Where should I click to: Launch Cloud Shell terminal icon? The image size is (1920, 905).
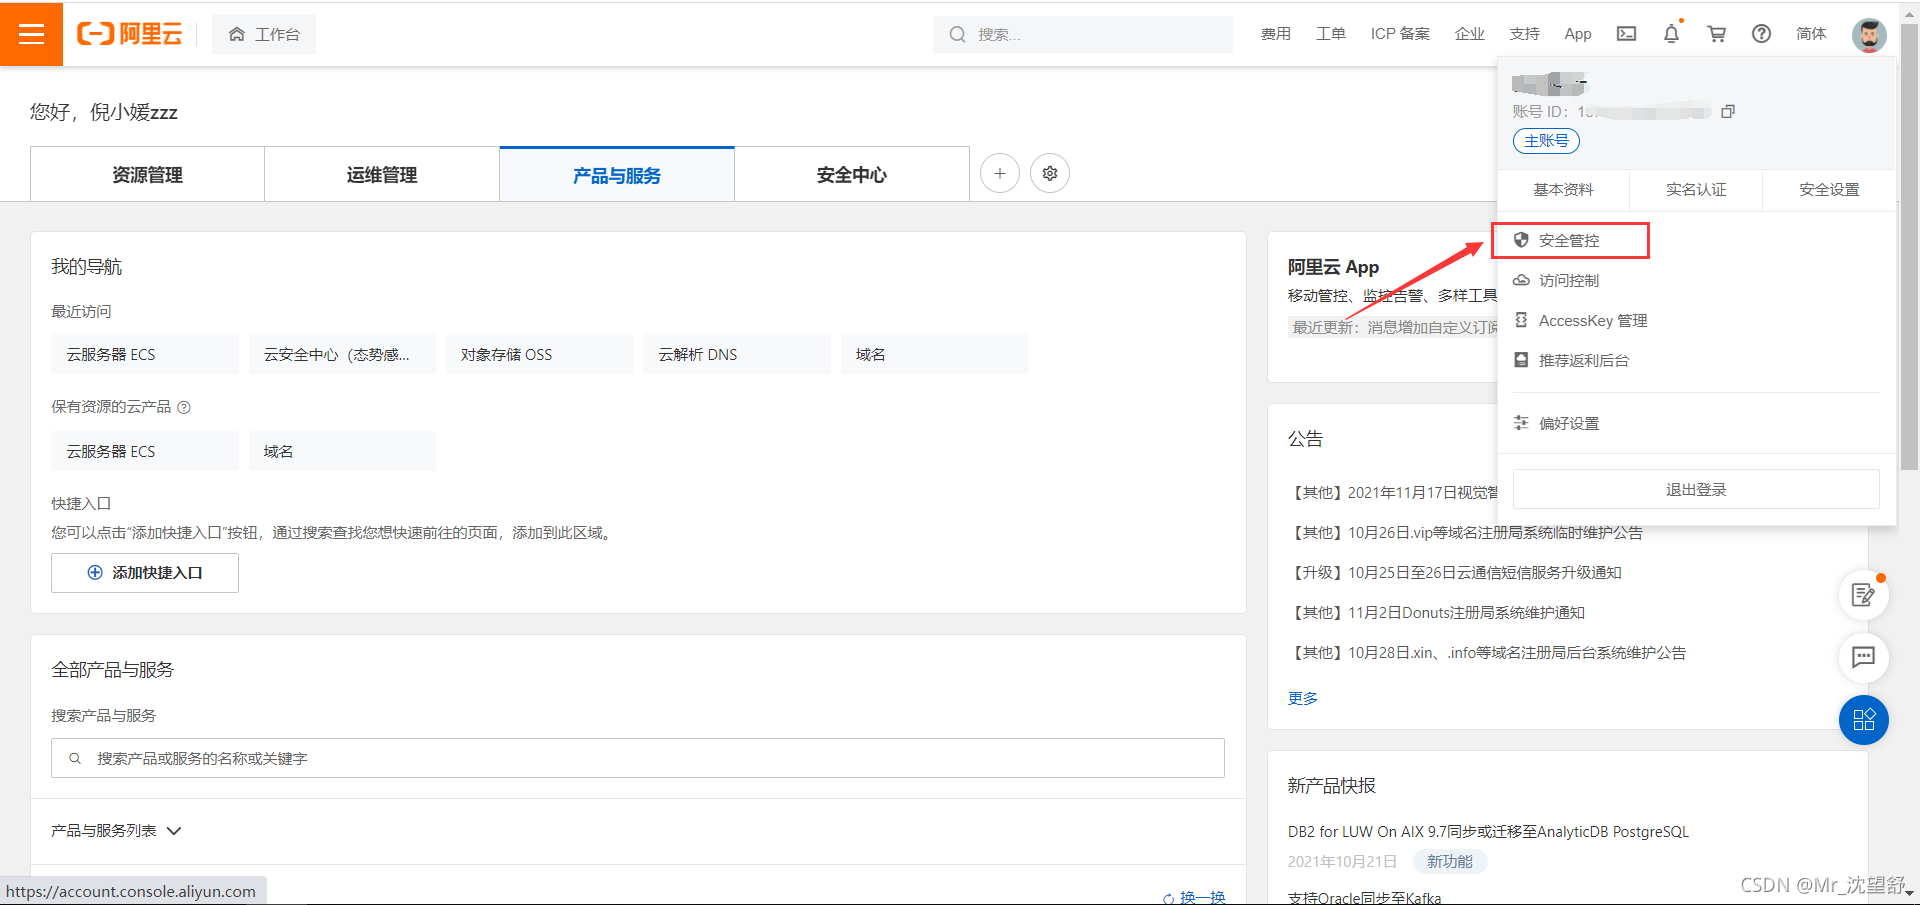coord(1627,34)
